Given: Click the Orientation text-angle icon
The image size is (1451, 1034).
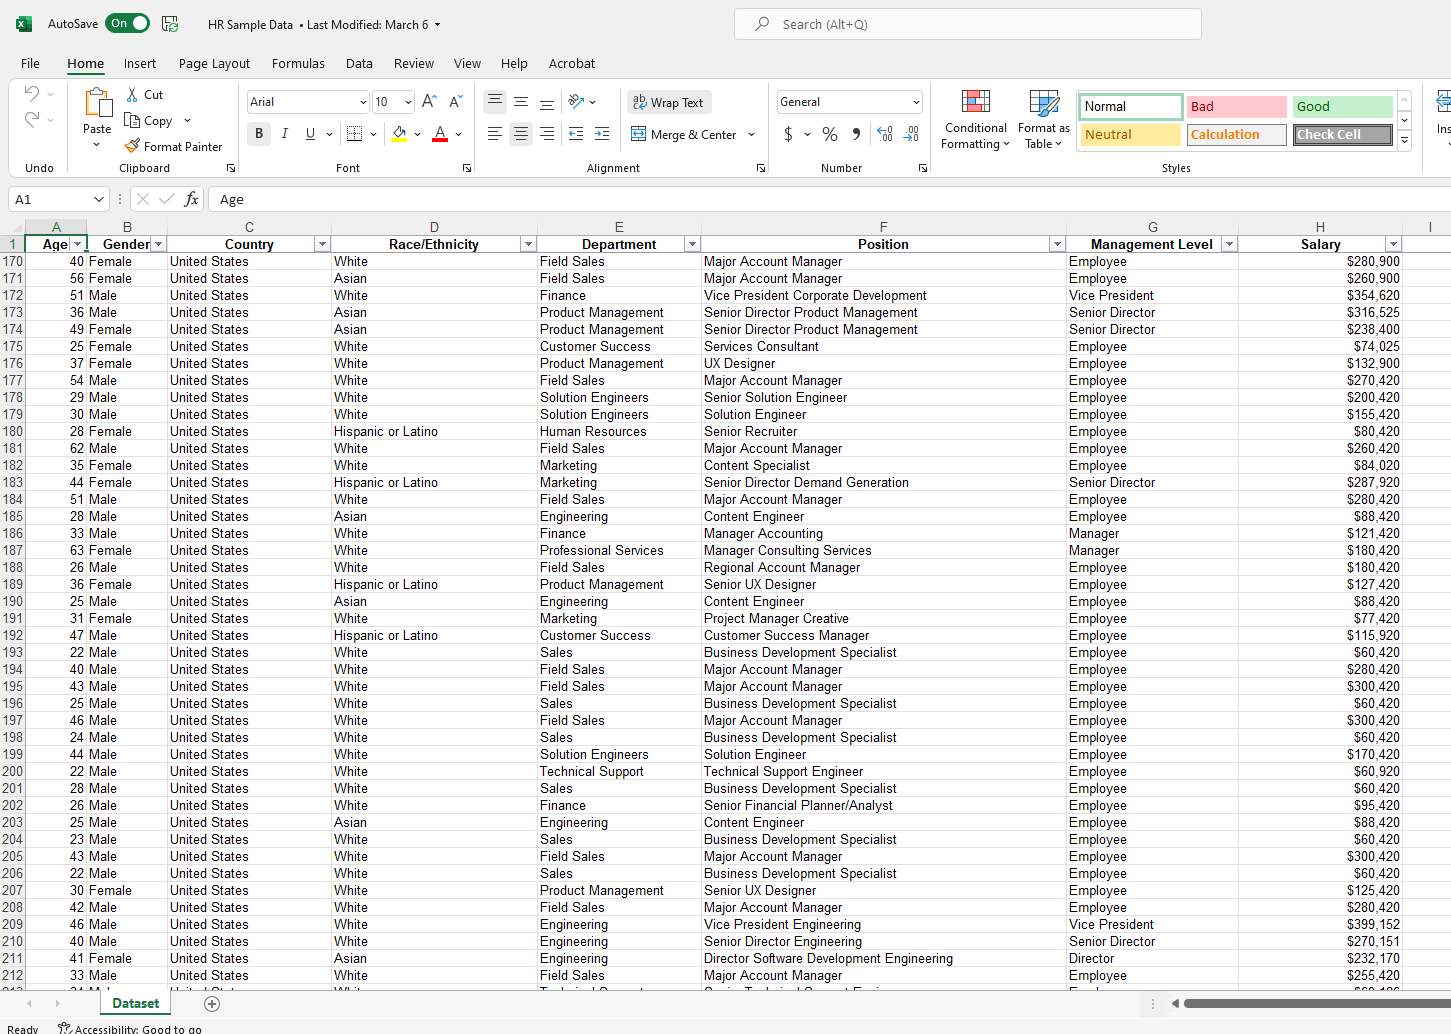Looking at the screenshot, I should tap(576, 102).
